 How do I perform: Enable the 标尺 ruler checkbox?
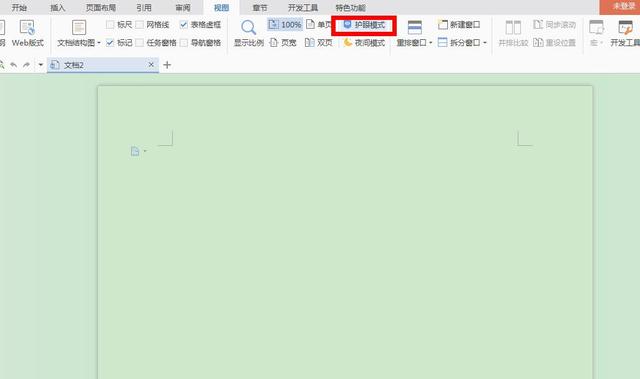click(110, 25)
